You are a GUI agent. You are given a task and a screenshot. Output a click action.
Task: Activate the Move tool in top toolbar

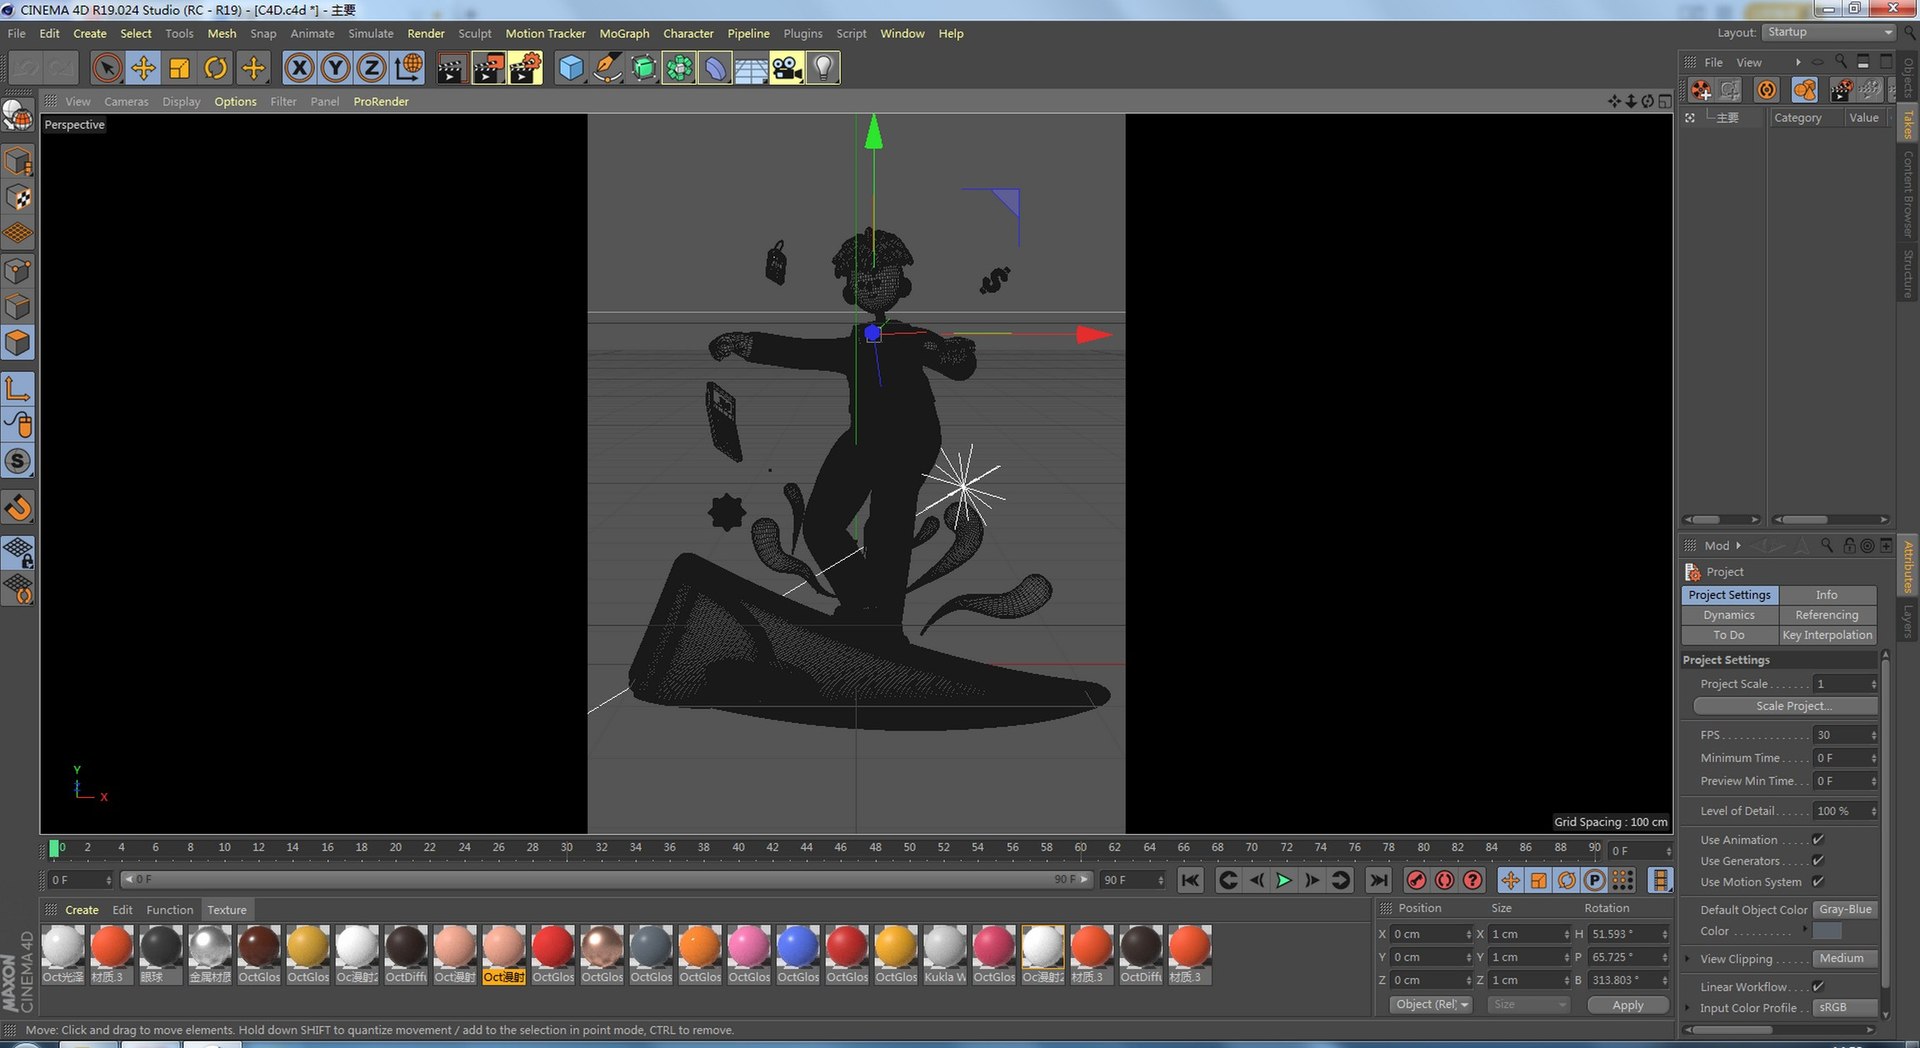(x=143, y=68)
